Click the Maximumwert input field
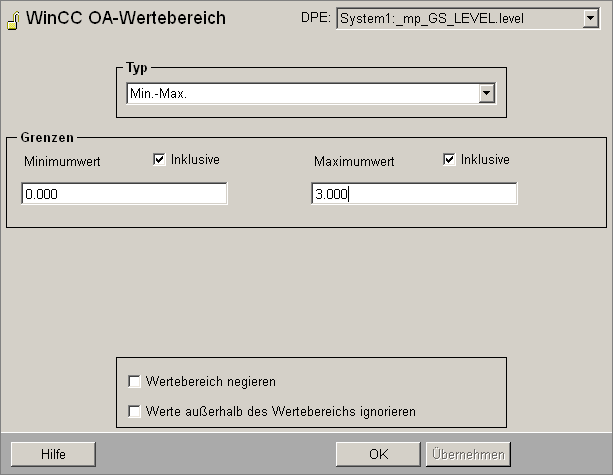 pos(414,194)
